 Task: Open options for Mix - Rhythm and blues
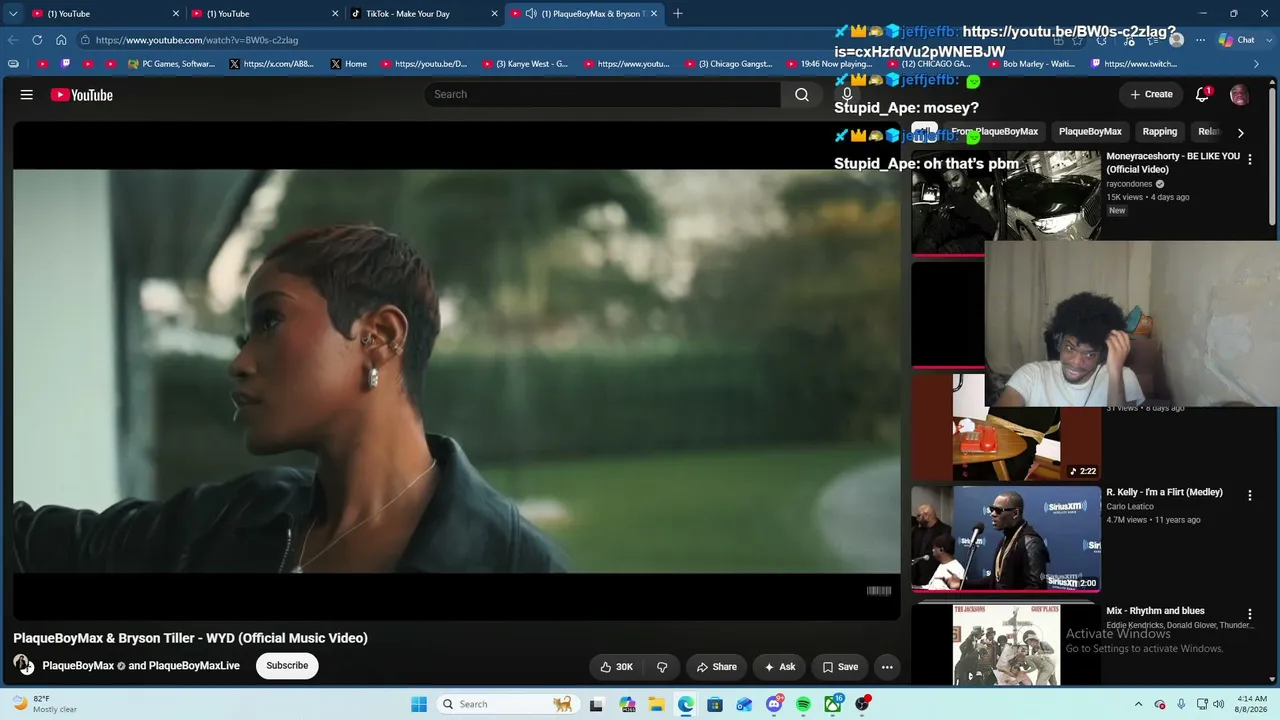click(1249, 614)
